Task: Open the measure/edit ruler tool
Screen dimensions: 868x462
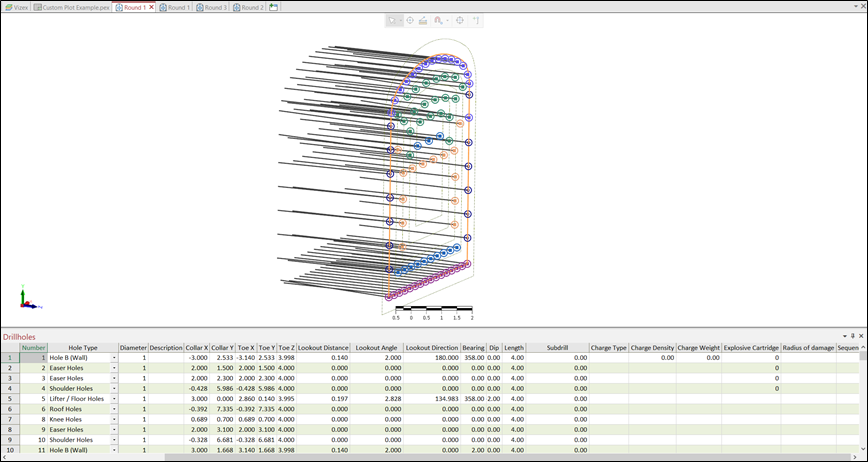Action: pos(423,20)
